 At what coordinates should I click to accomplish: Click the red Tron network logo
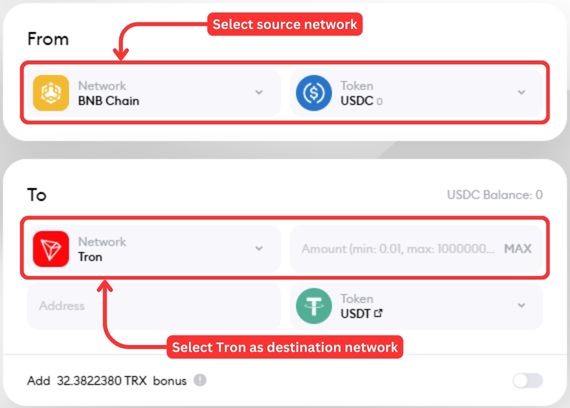point(51,249)
